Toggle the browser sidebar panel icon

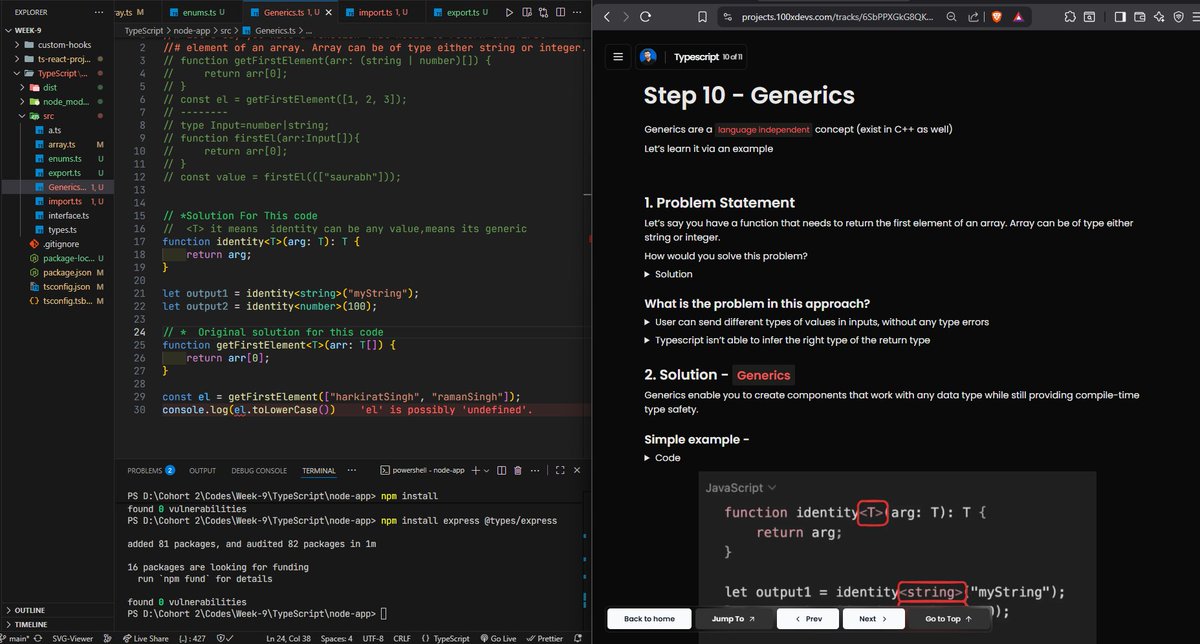[1120, 17]
